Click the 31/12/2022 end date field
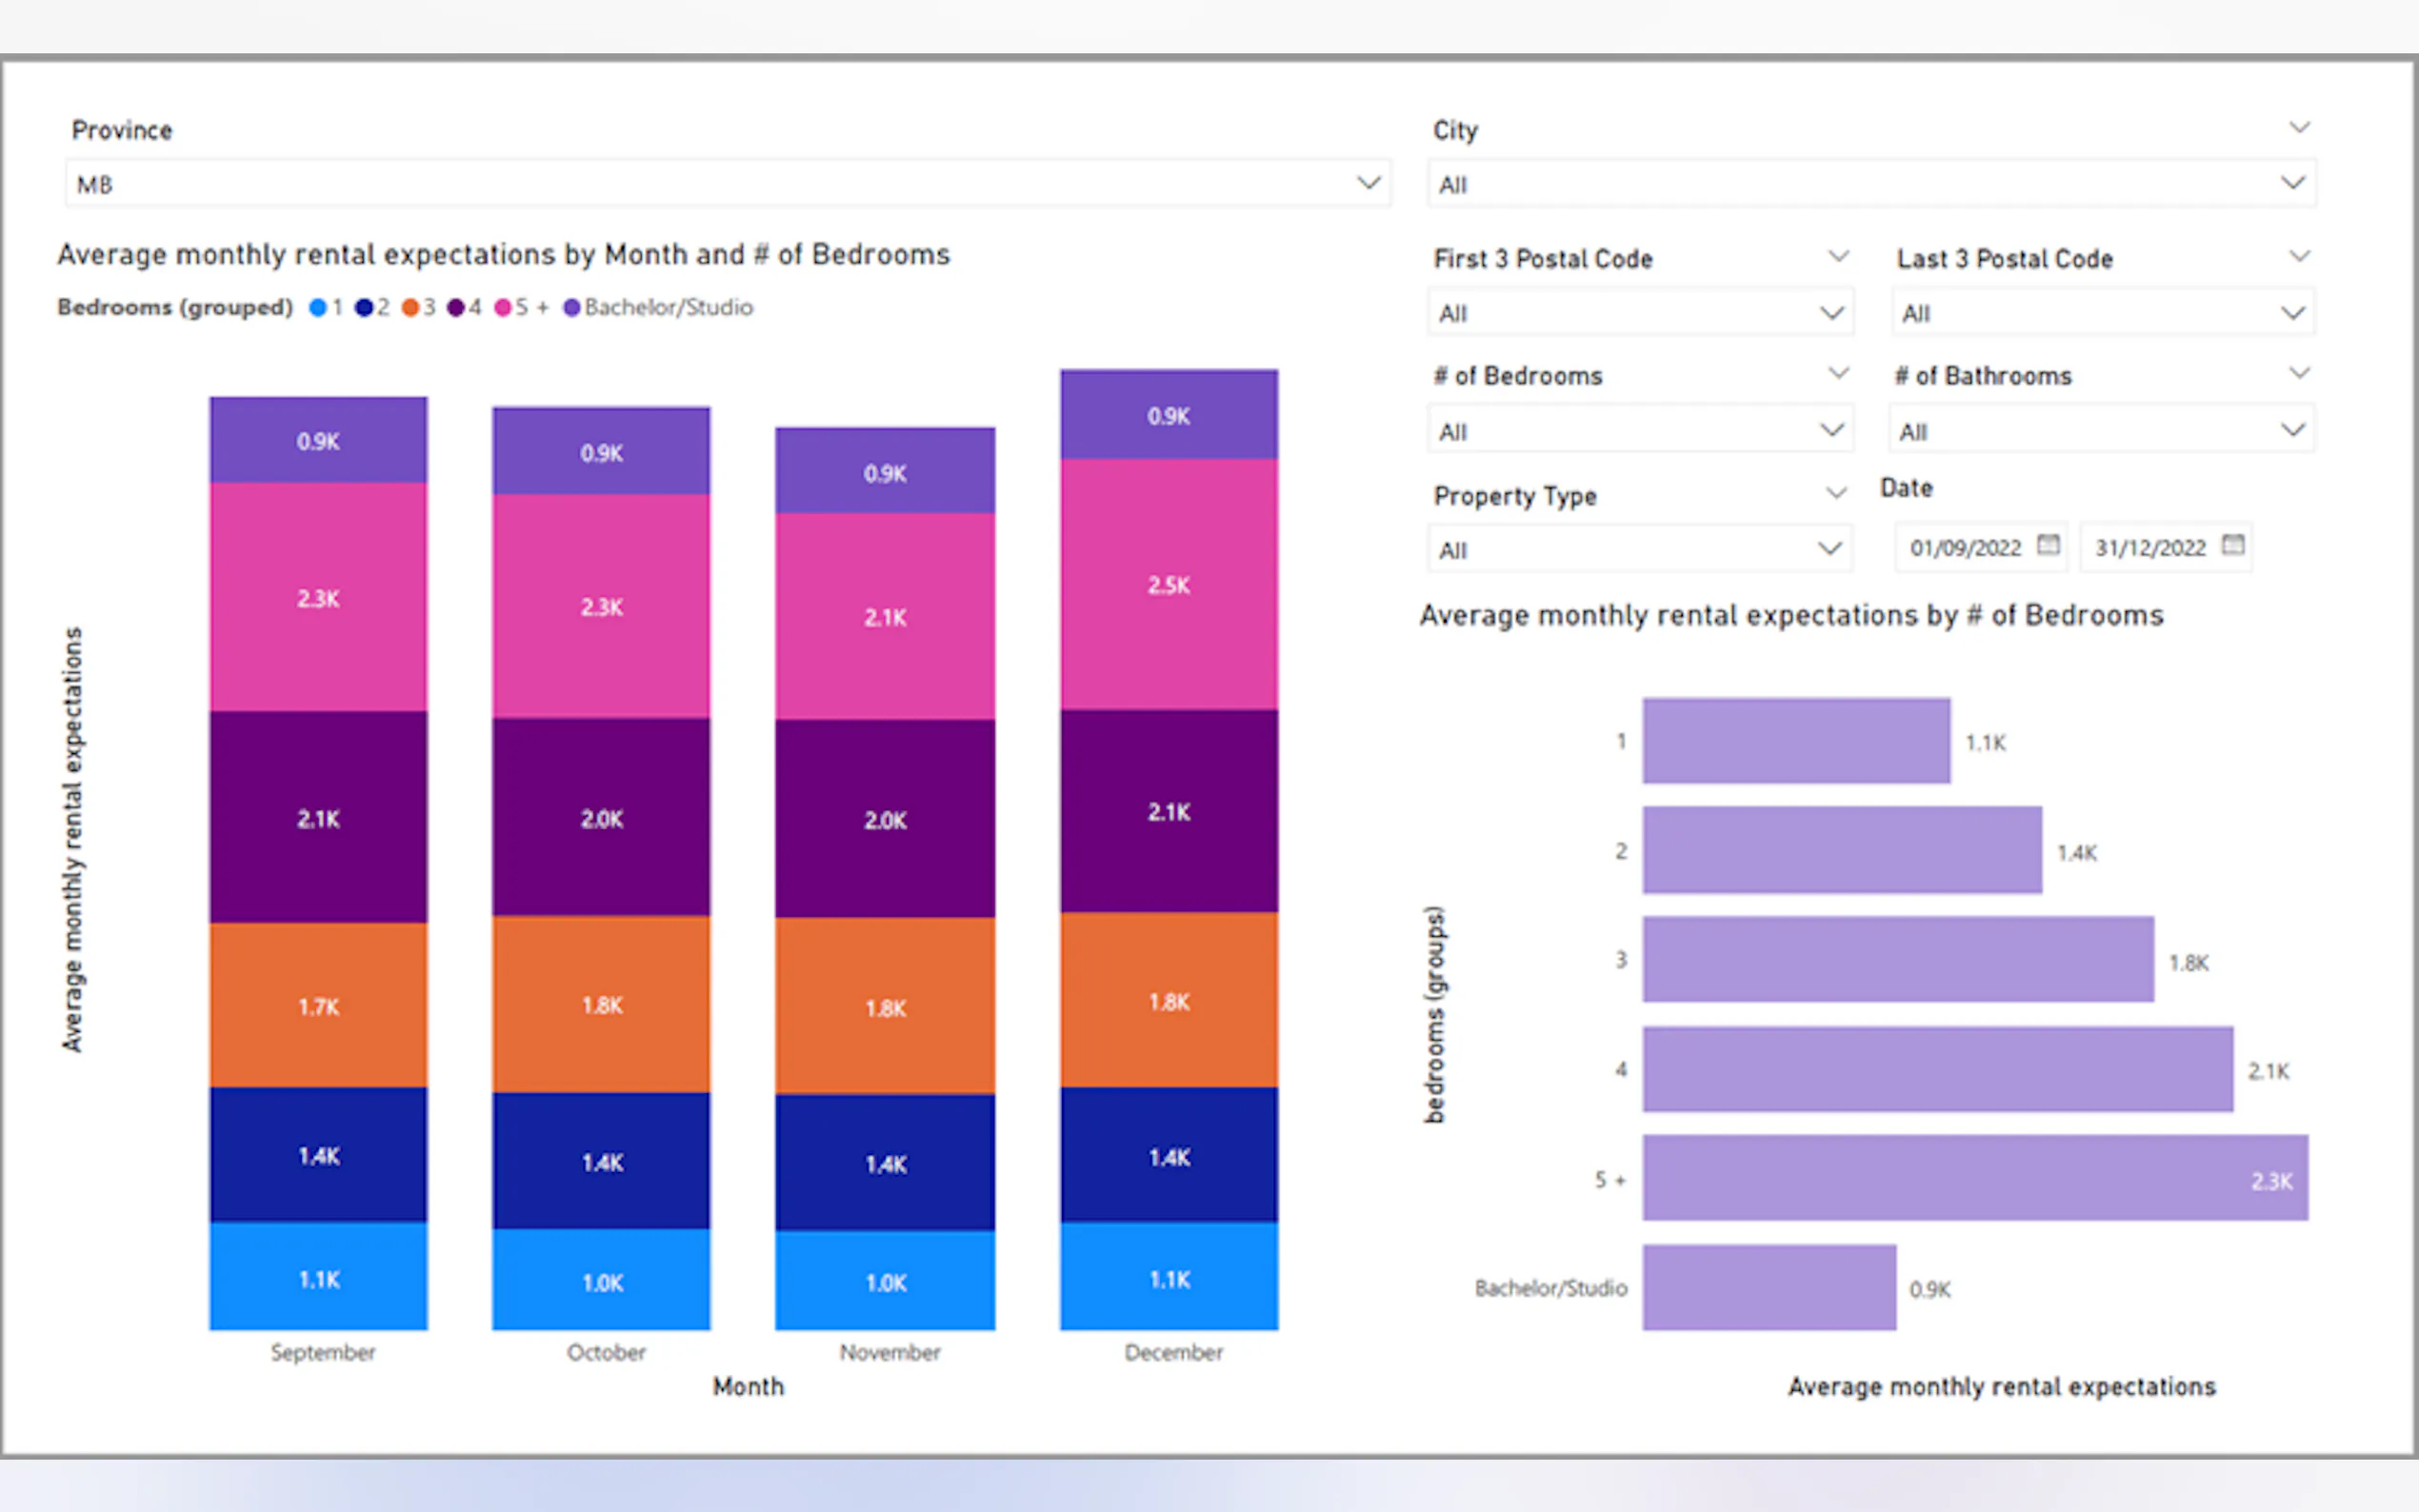Screen dimensions: 2419x1512 pyautogui.click(x=2150, y=548)
